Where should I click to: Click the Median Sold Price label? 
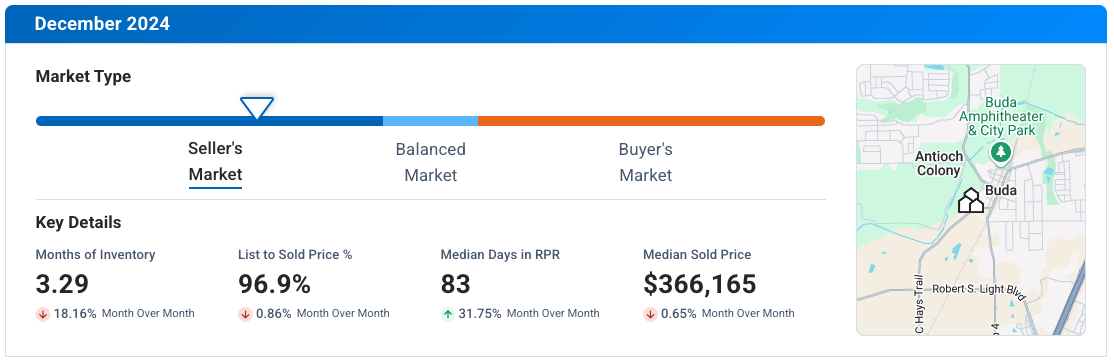tap(697, 255)
